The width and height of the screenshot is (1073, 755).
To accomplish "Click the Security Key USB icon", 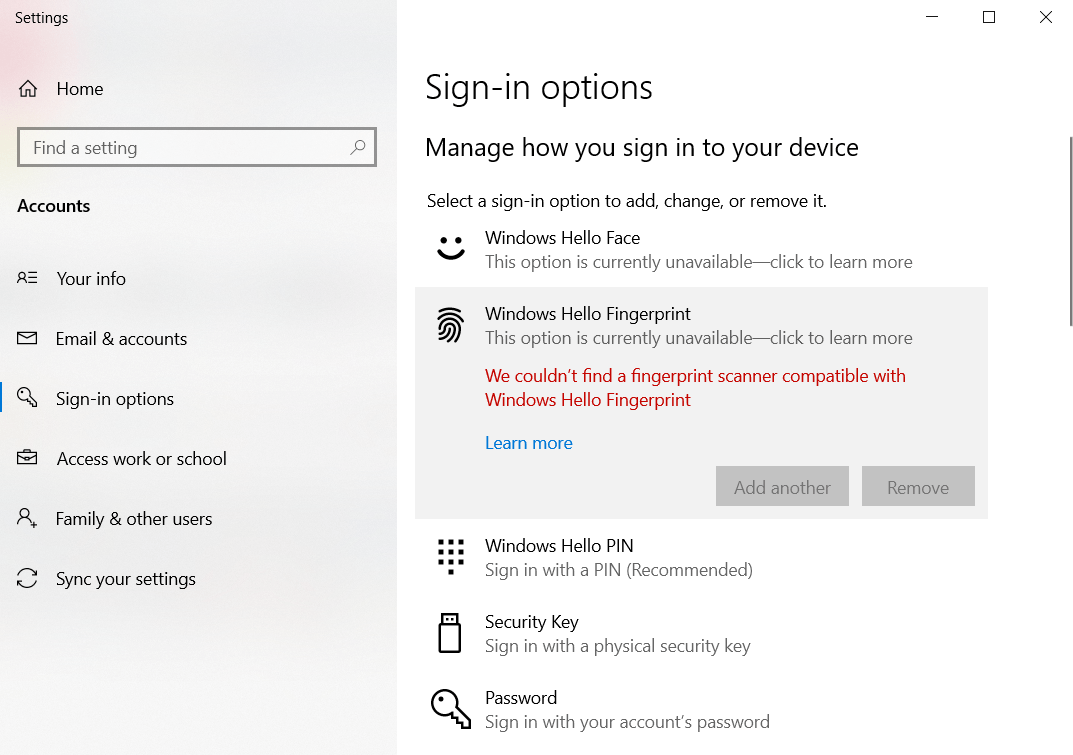I will [x=450, y=632].
